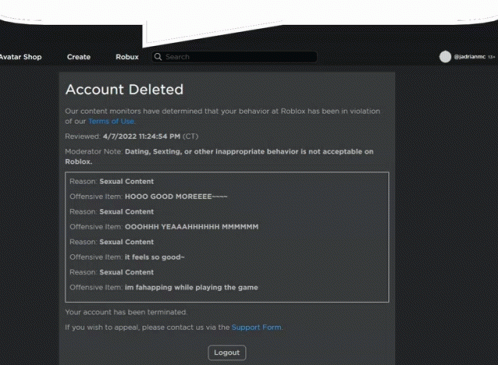The image size is (498, 365).
Task: Open the Terms of Use link
Action: click(111, 121)
